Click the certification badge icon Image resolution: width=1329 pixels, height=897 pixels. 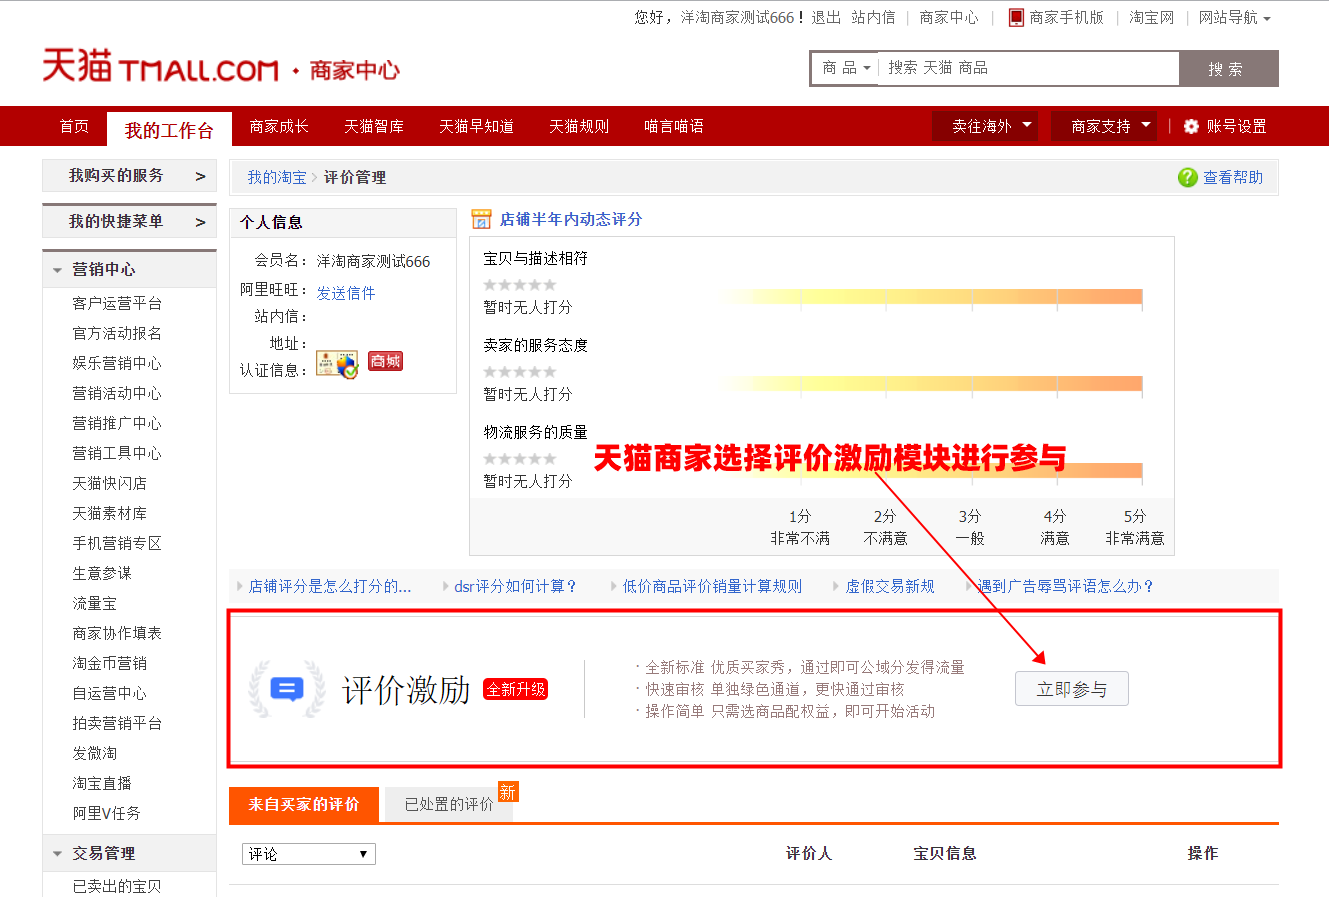[x=337, y=364]
